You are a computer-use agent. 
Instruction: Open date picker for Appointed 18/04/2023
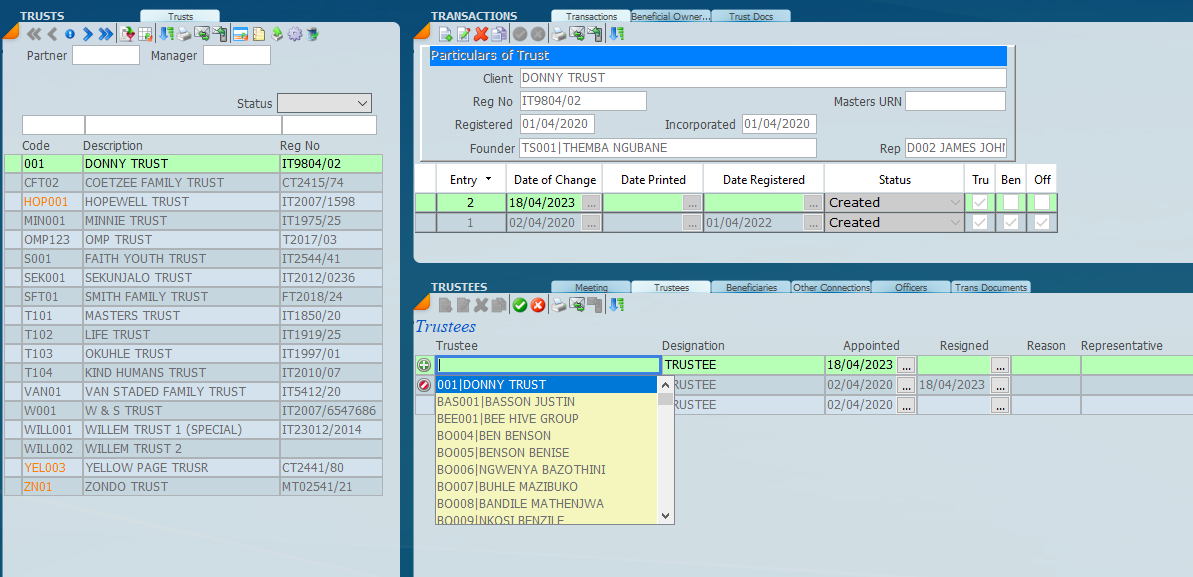[906, 365]
